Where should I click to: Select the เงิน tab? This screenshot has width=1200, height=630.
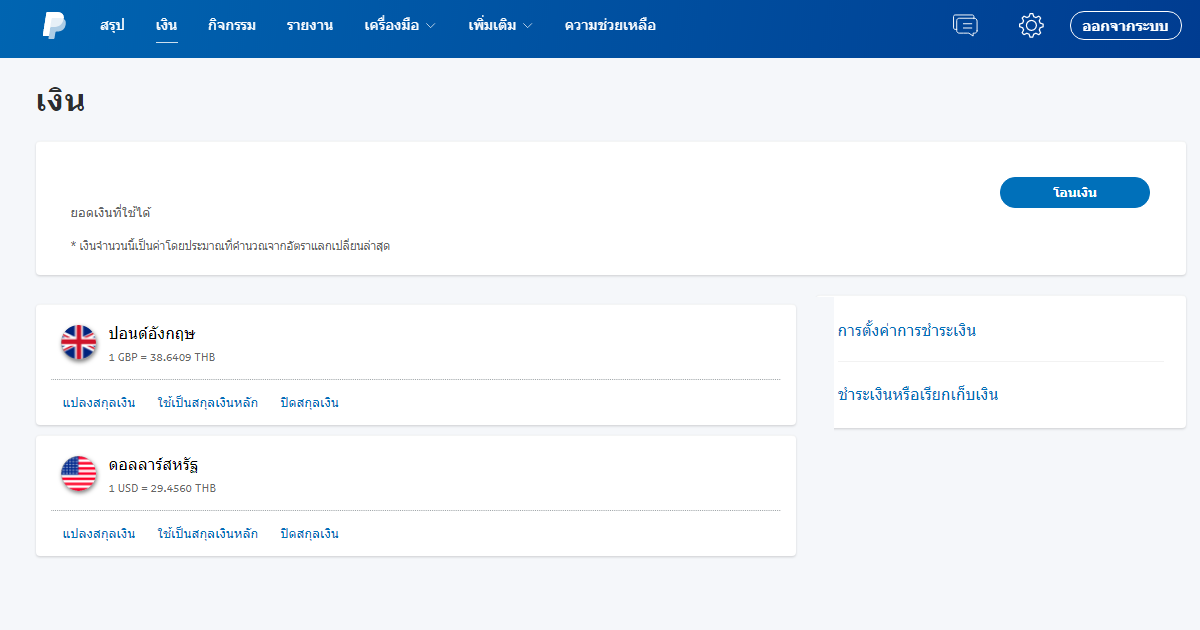(166, 27)
